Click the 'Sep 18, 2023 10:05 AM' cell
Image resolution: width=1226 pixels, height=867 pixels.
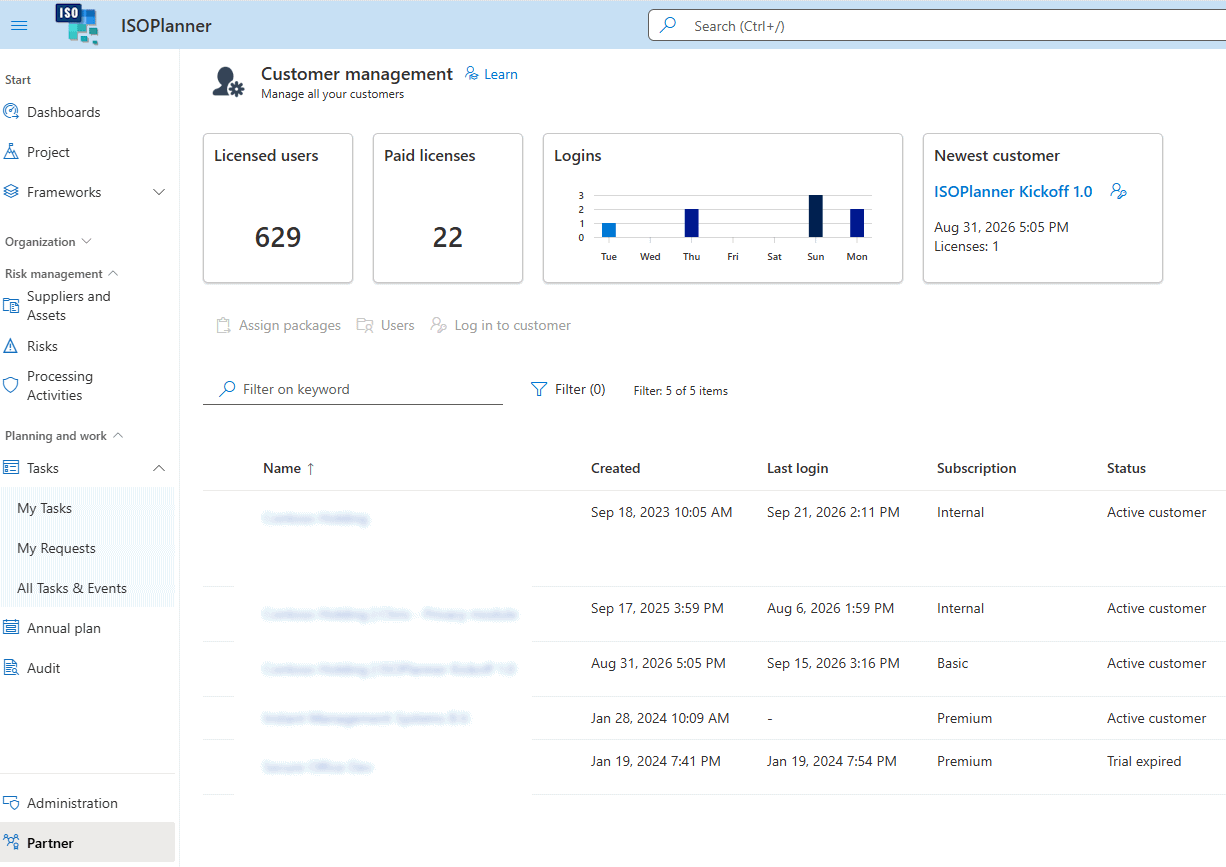661,512
